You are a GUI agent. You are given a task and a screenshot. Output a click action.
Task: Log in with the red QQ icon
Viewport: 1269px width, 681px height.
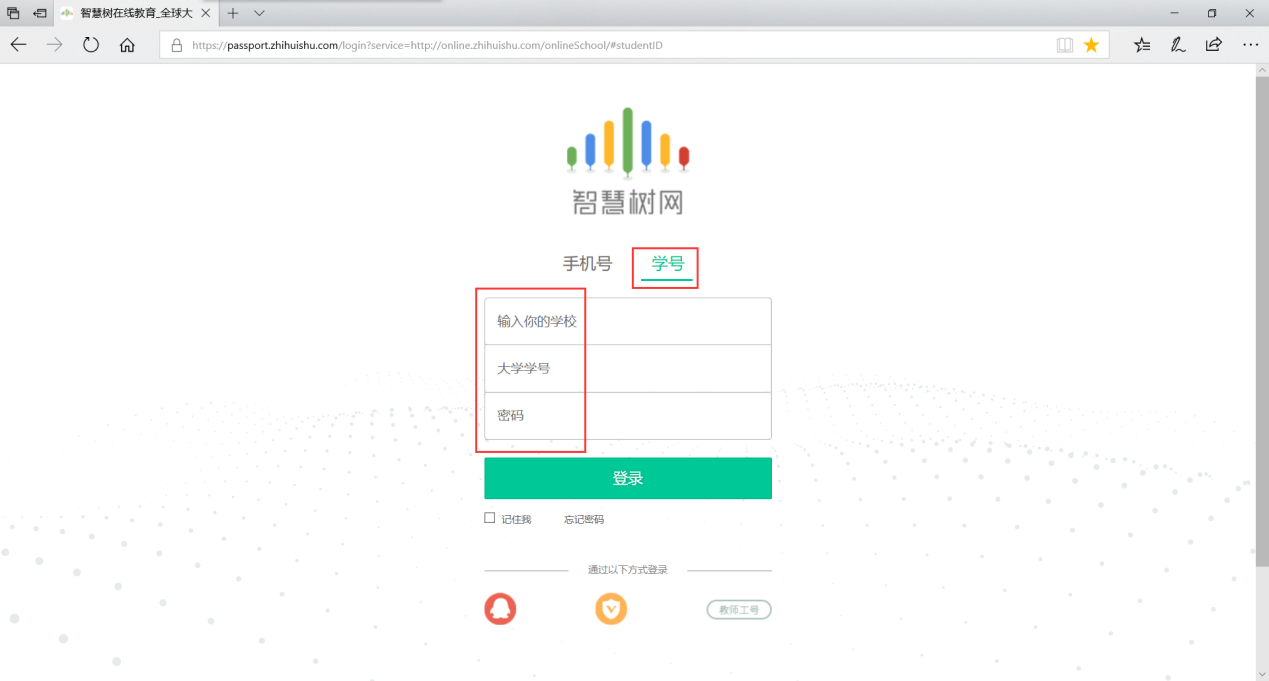pyautogui.click(x=501, y=609)
